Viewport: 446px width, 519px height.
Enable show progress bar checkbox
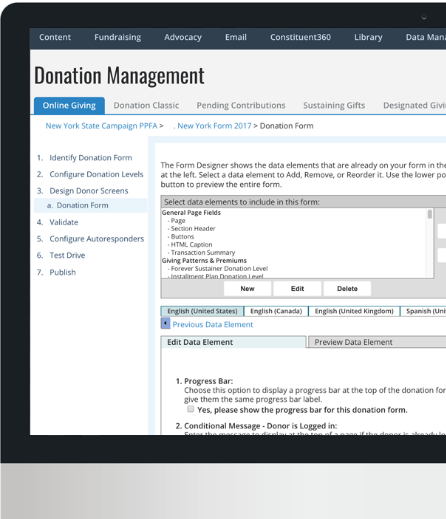click(190, 409)
